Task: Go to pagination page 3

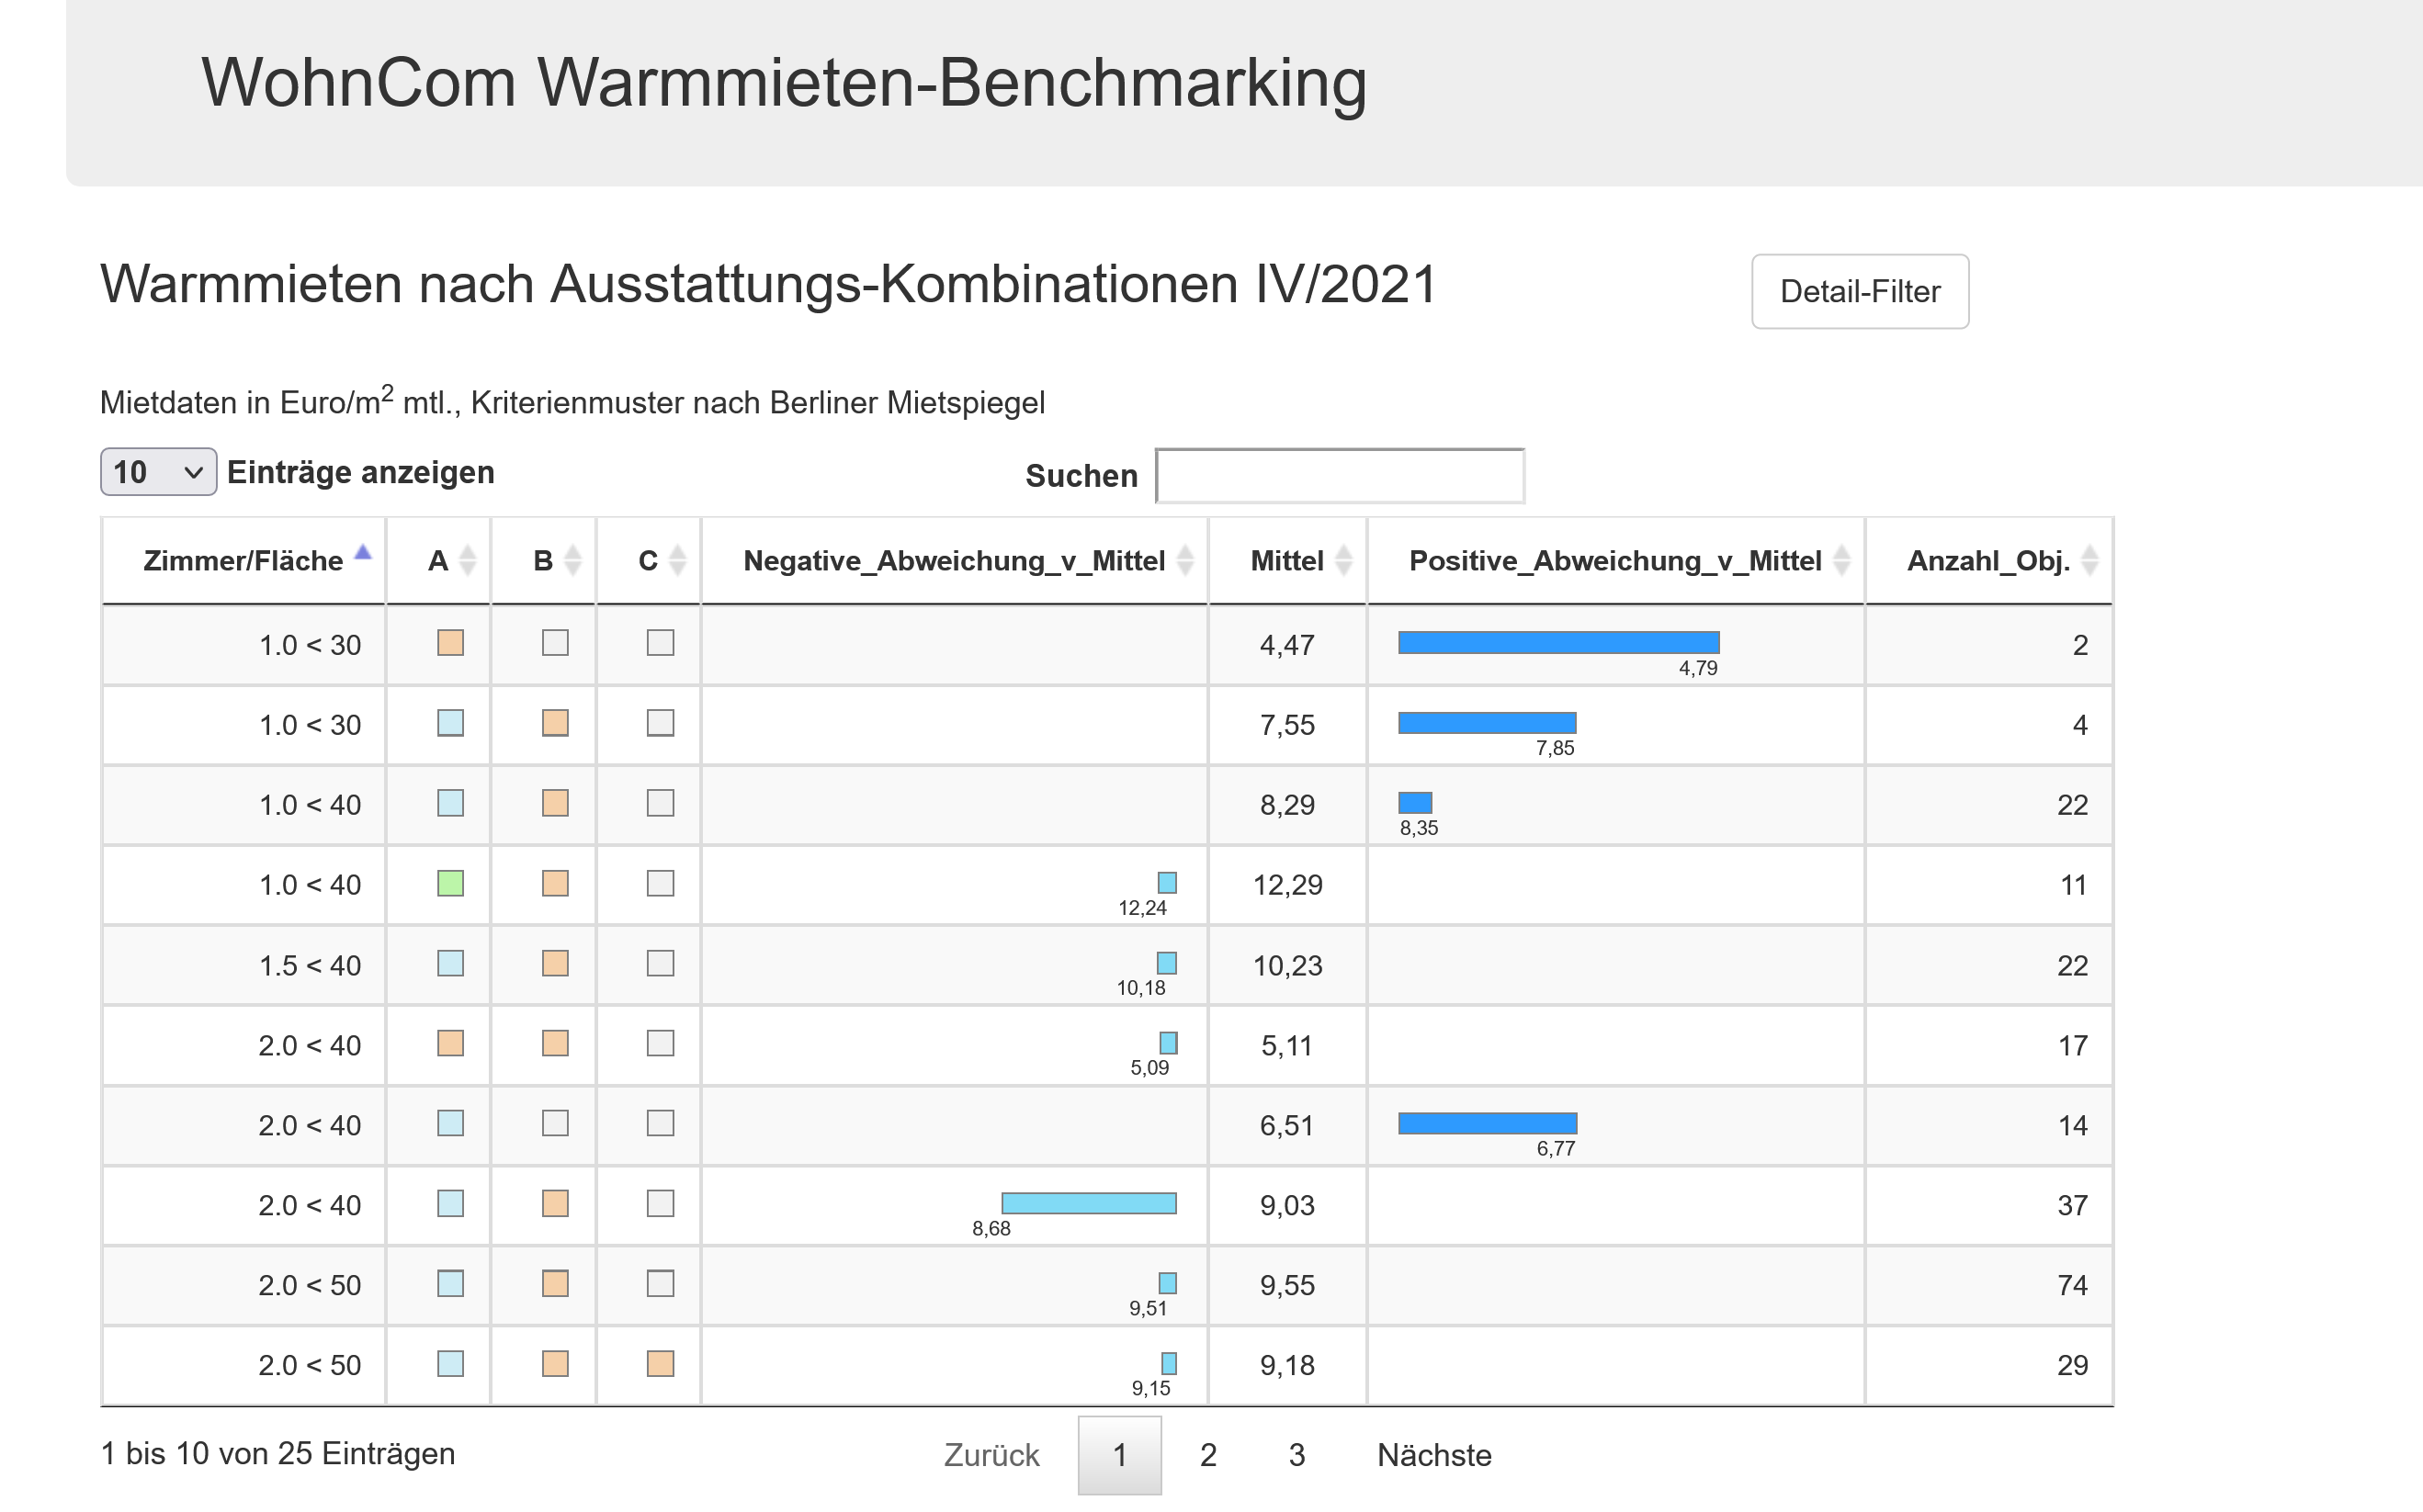Action: point(1297,1455)
